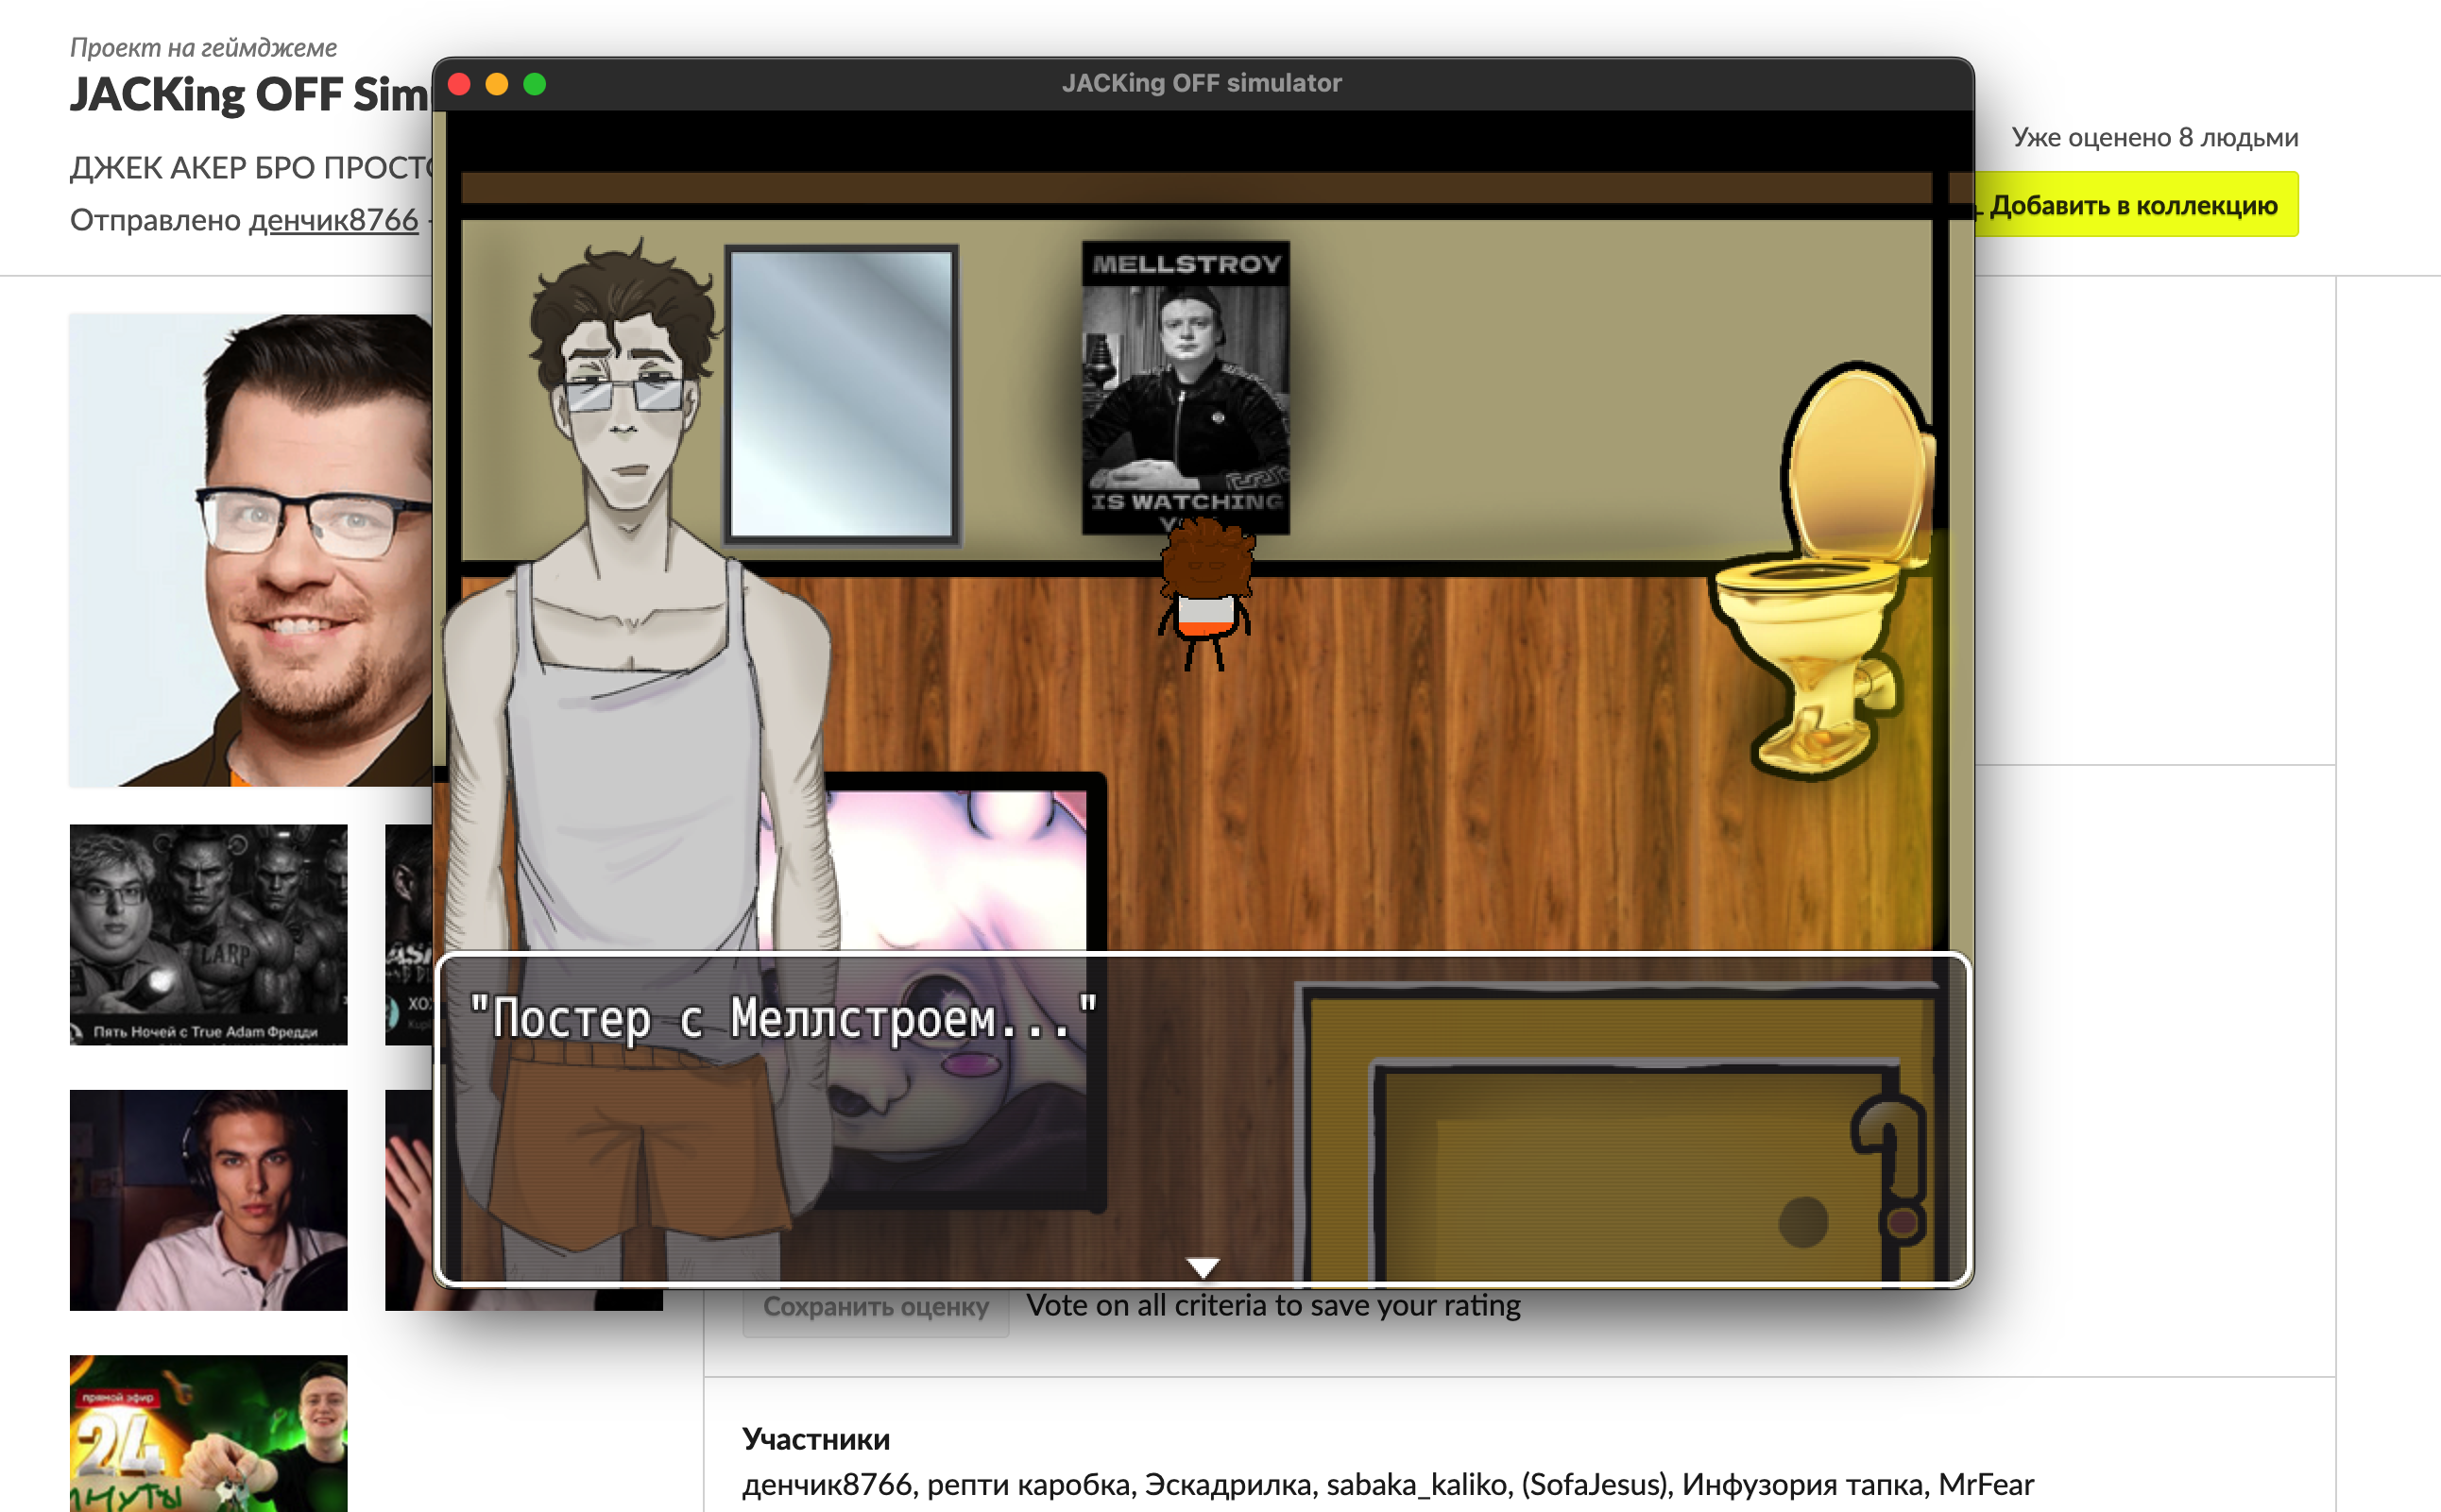Open the денчик8766 author profile link
This screenshot has width=2441, height=1512.
(333, 219)
